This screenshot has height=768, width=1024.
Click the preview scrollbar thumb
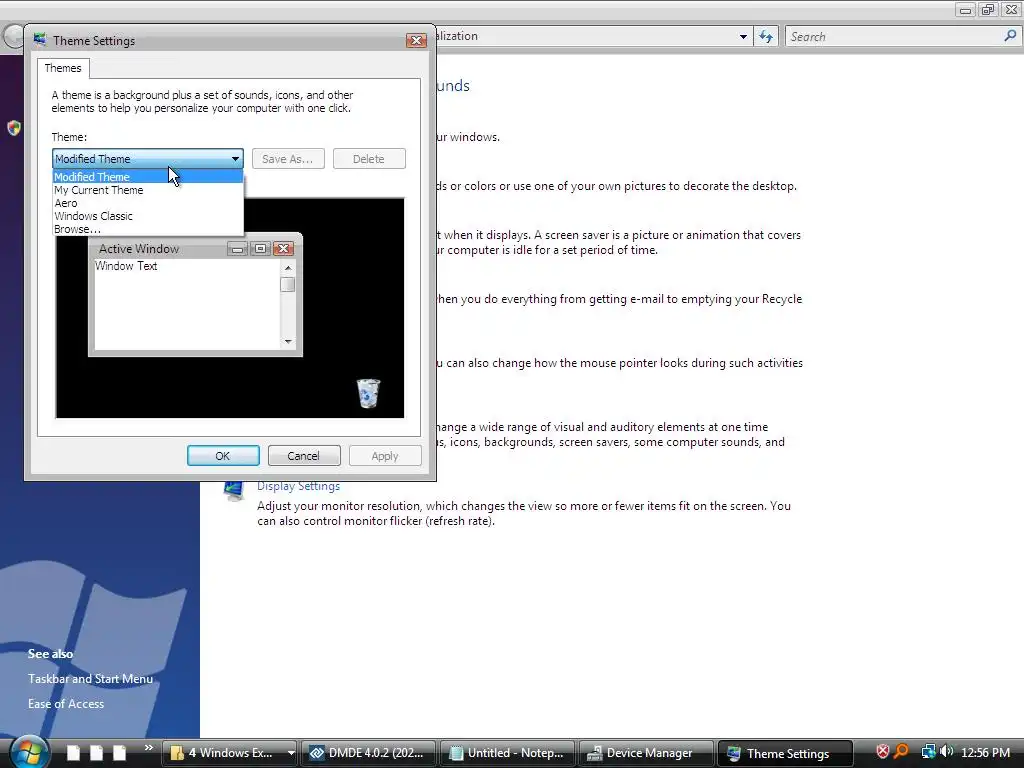(x=288, y=285)
